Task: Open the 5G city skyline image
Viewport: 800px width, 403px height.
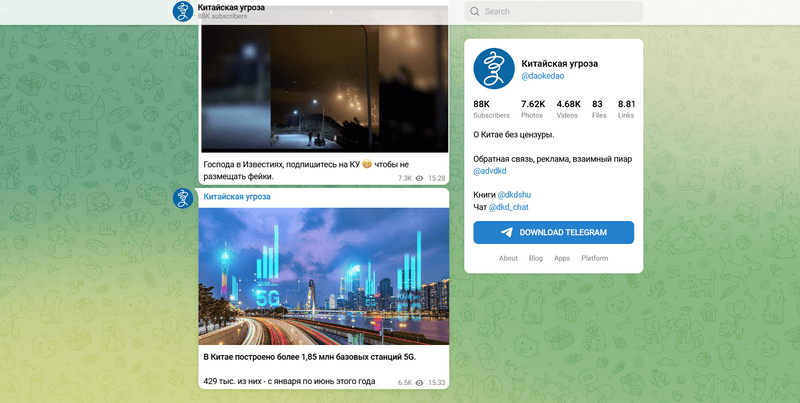Action: click(323, 276)
